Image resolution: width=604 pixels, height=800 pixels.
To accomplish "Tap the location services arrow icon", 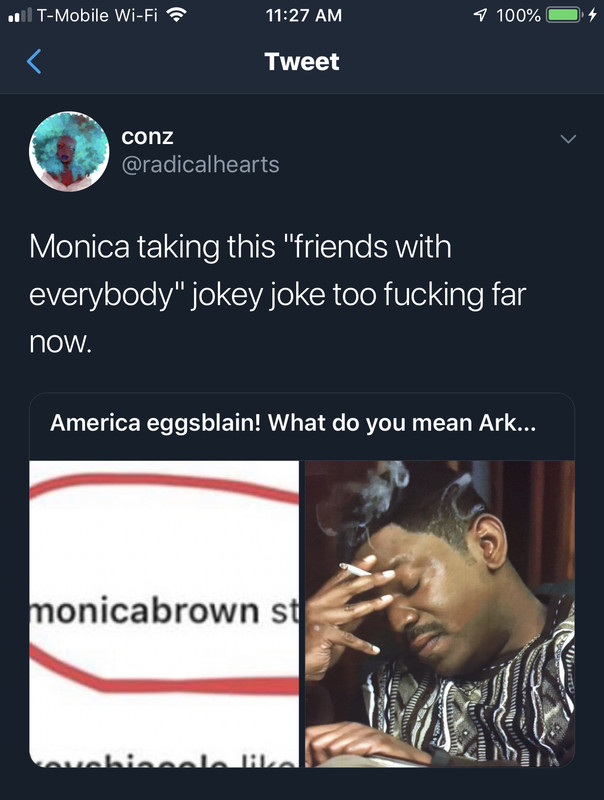I will [480, 15].
